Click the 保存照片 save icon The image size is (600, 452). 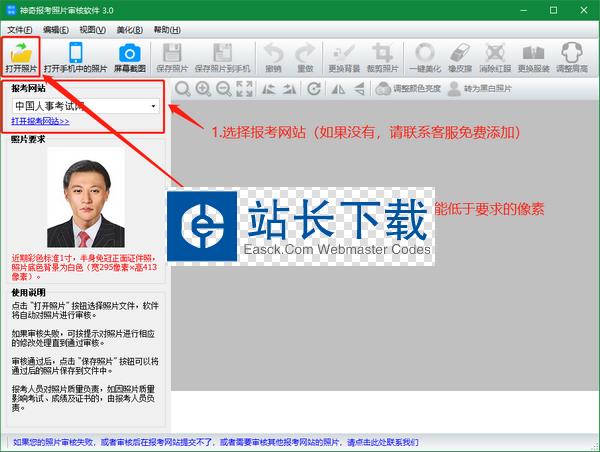coord(171,58)
